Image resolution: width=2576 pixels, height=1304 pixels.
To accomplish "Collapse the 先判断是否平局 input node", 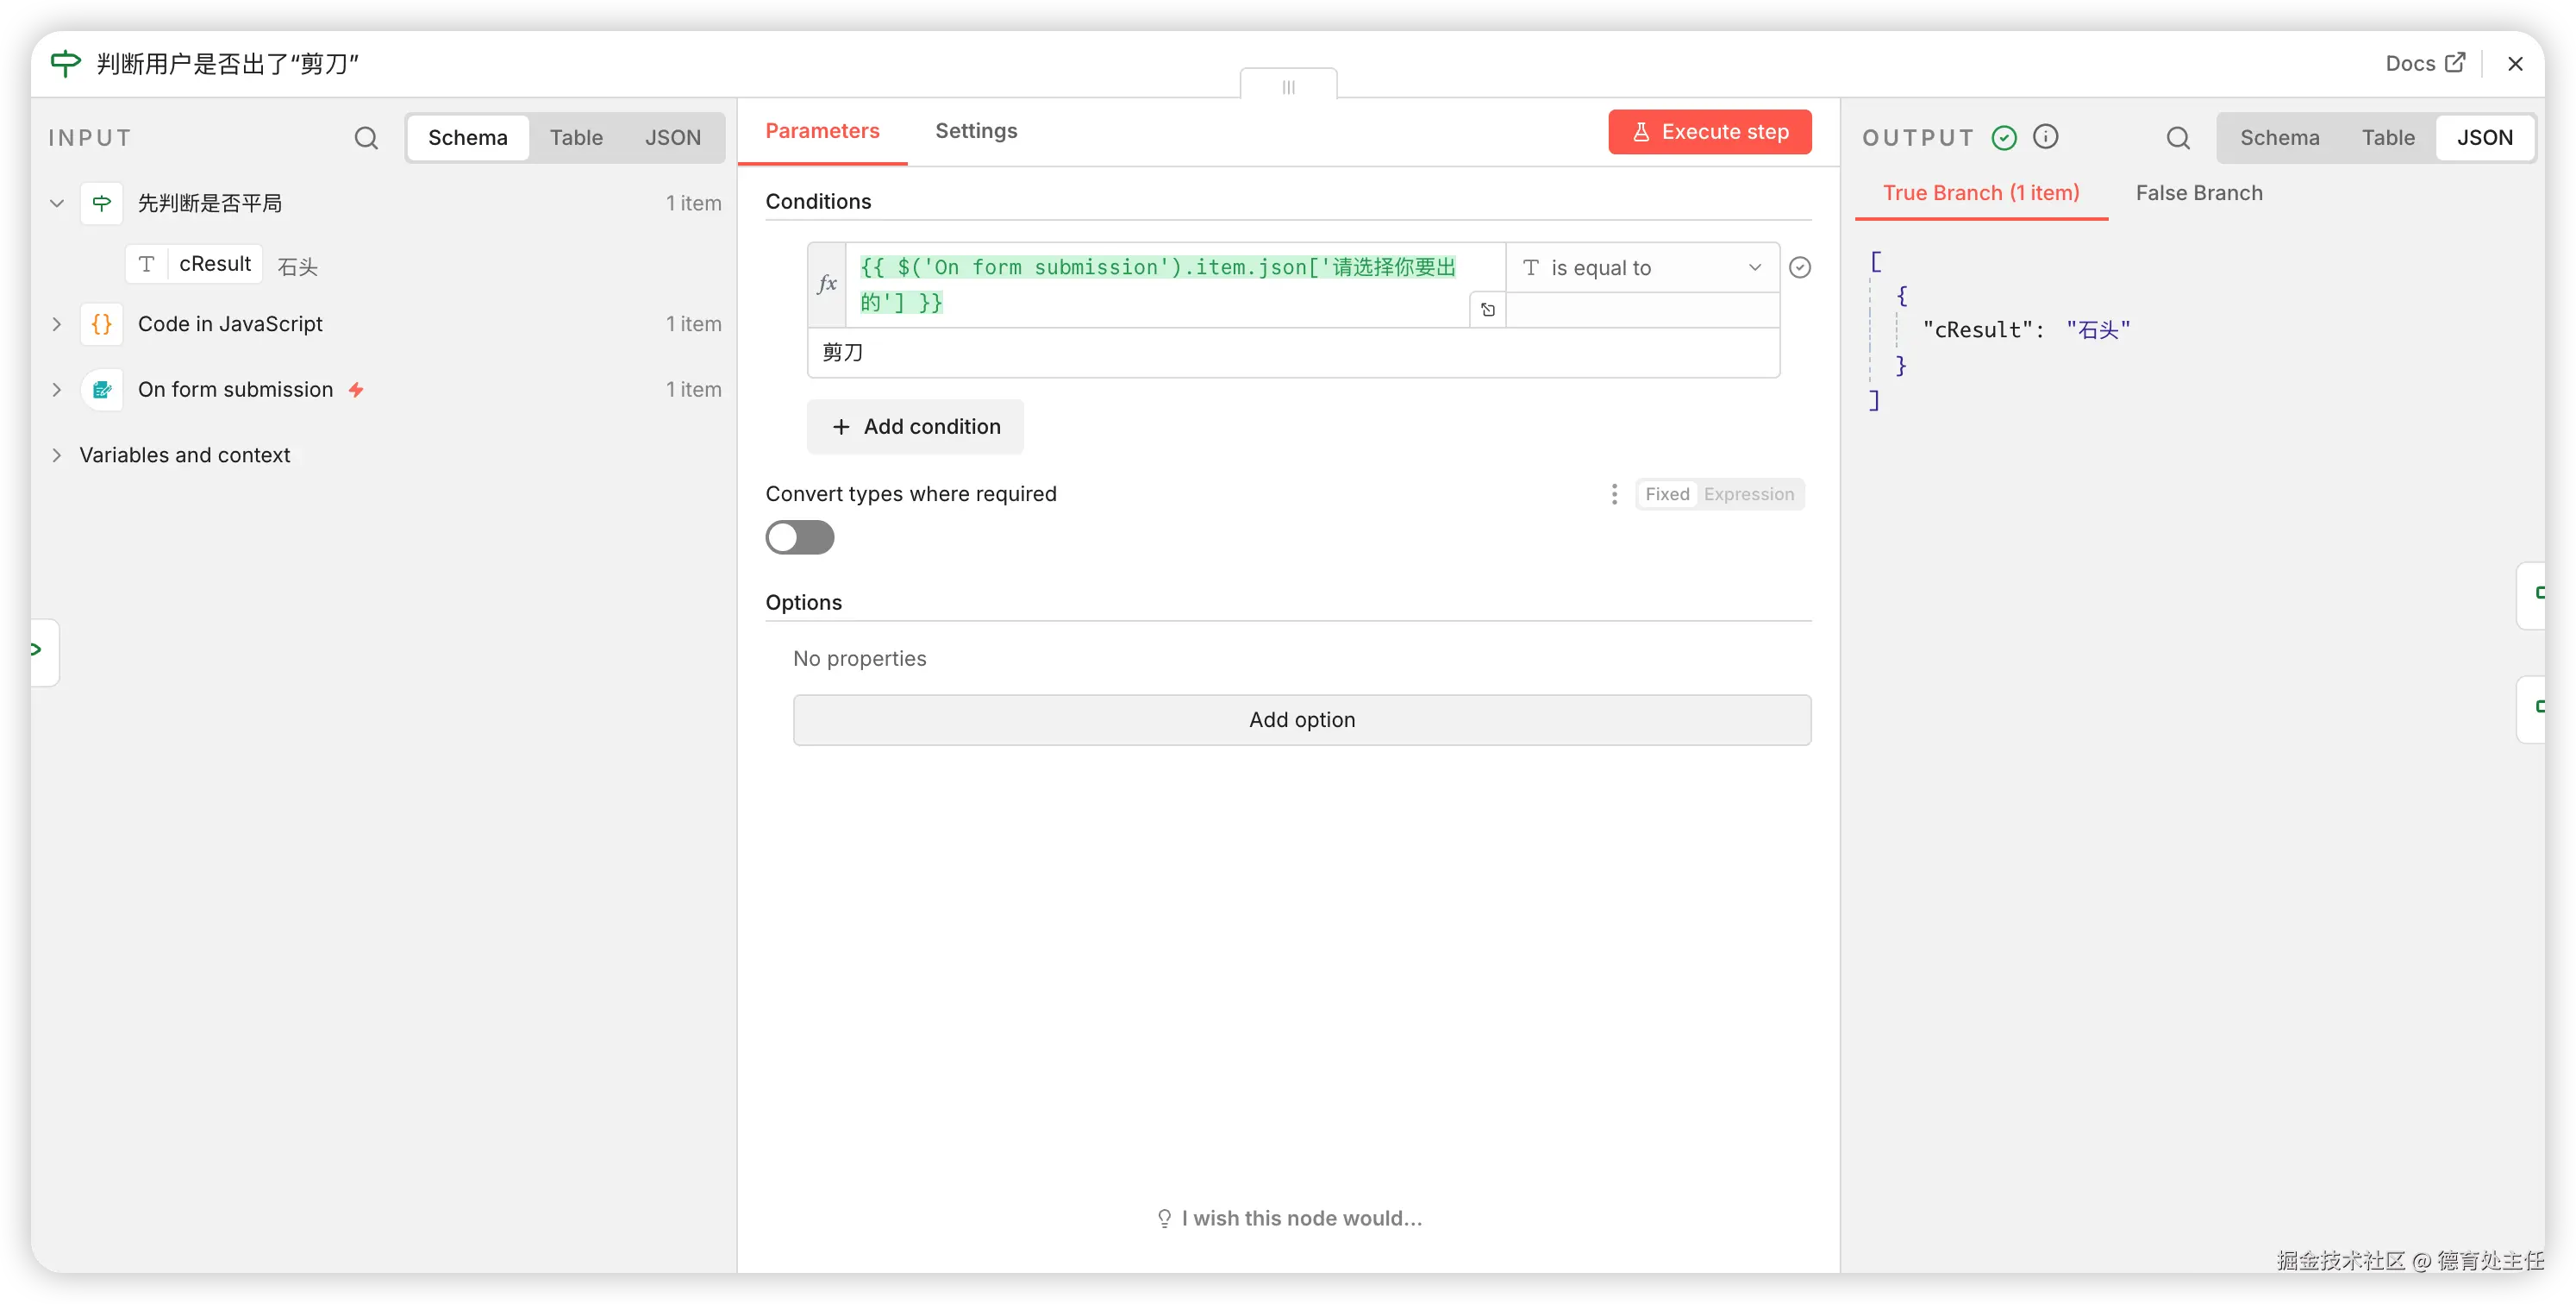I will point(57,203).
